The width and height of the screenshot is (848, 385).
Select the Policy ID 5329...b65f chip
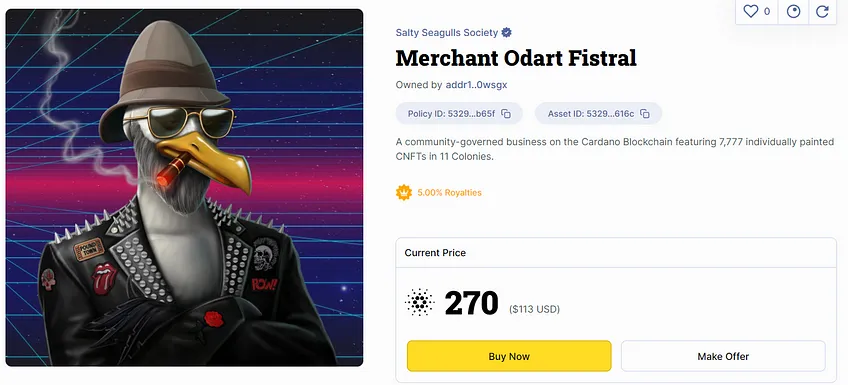(459, 114)
